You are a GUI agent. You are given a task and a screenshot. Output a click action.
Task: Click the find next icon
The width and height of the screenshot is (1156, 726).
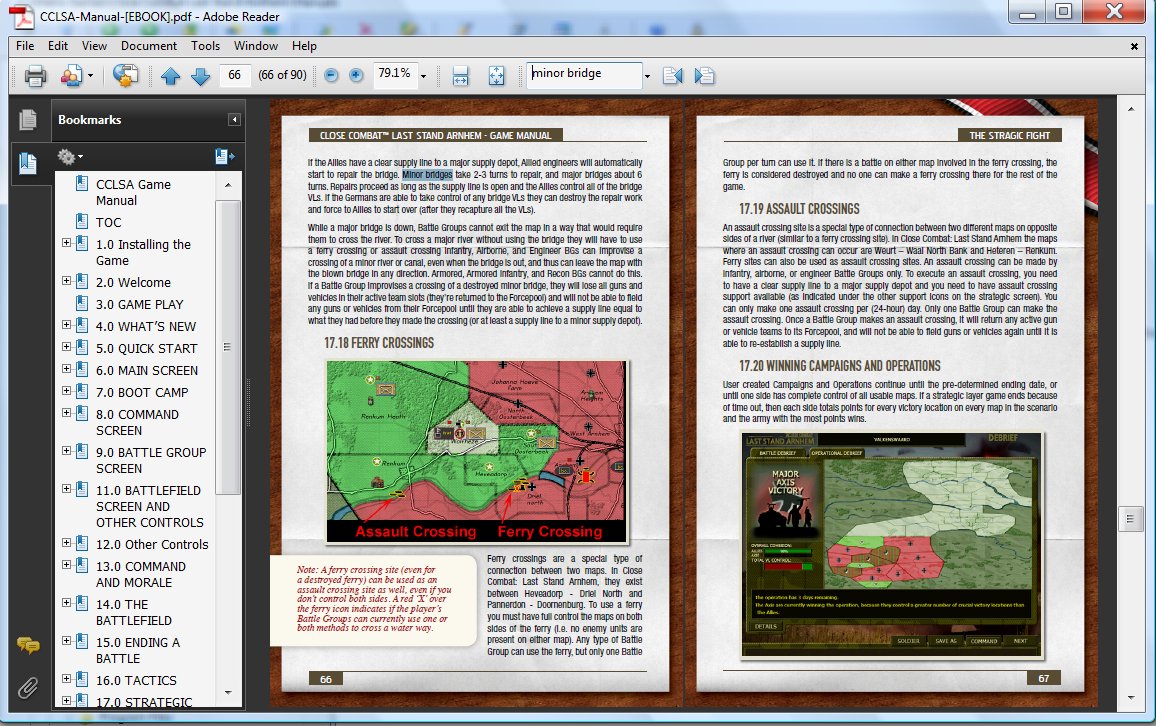point(704,75)
